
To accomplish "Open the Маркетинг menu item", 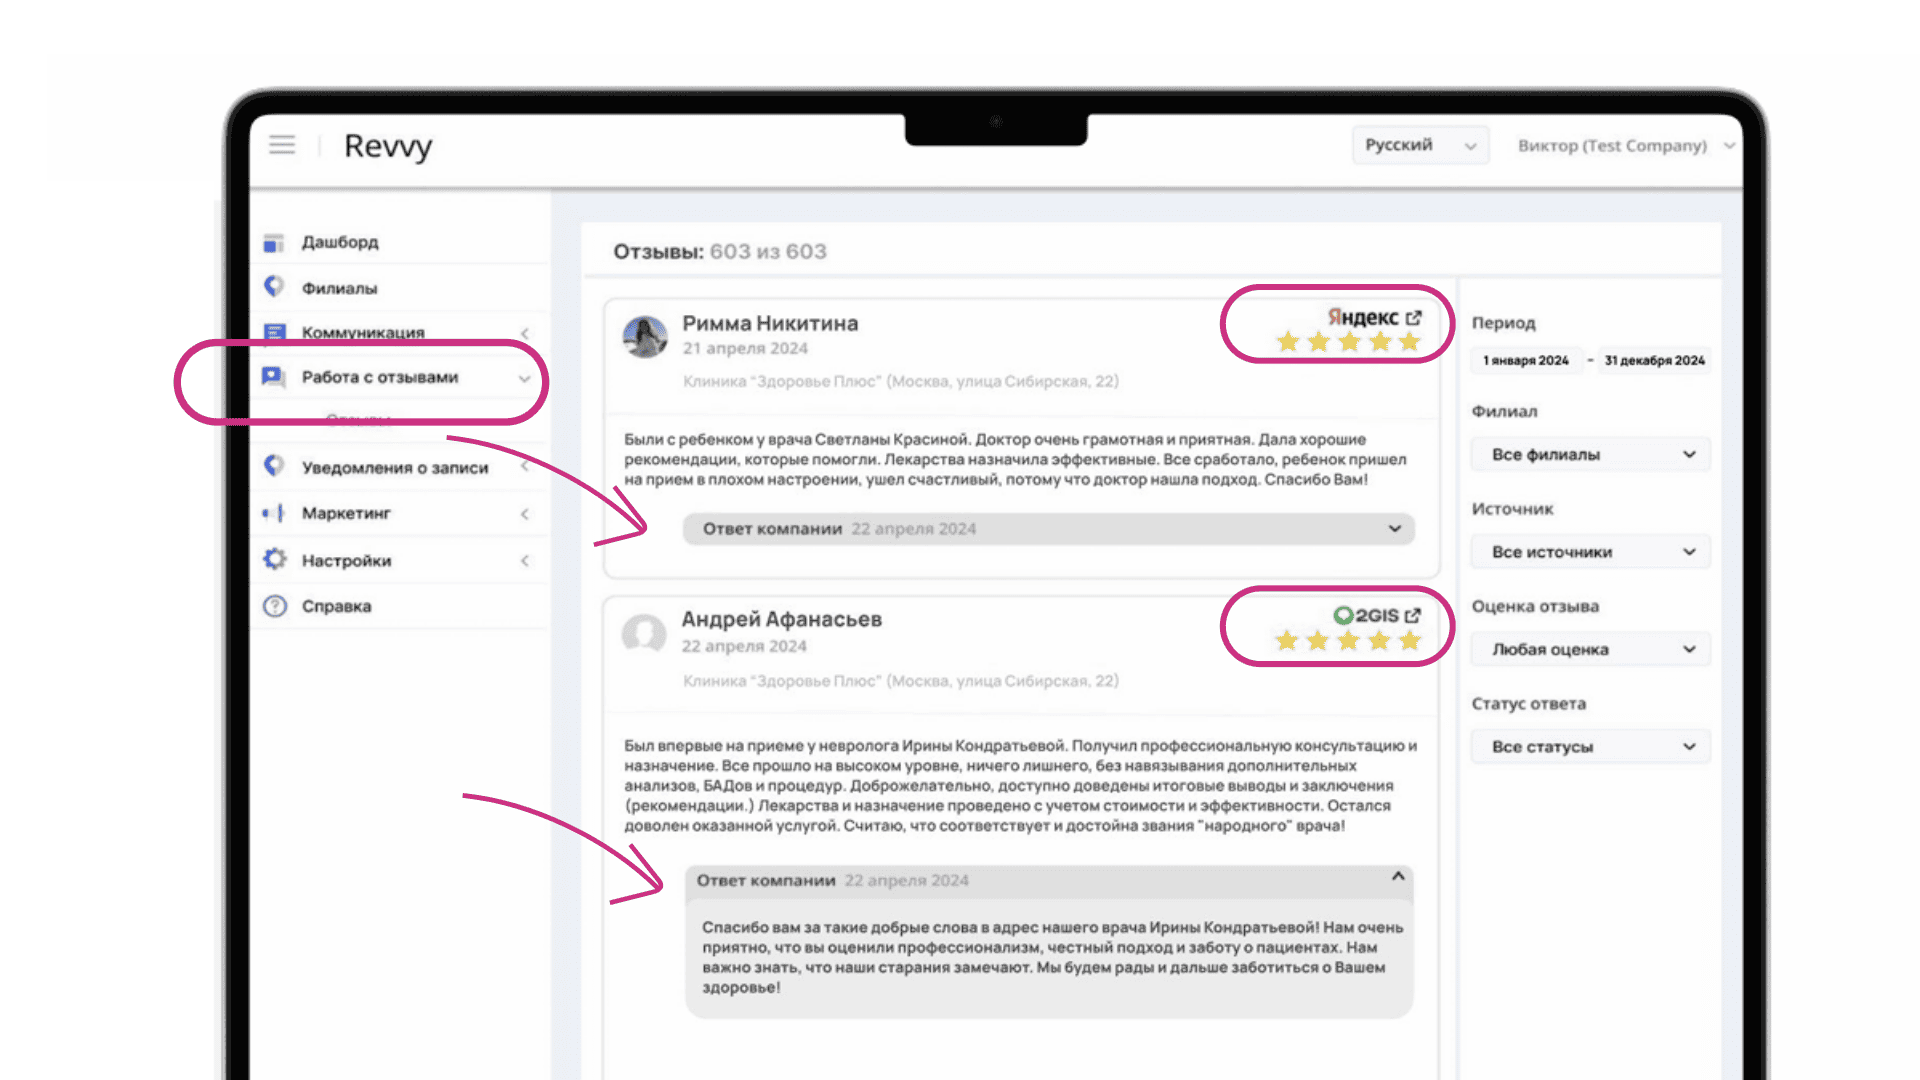I will click(346, 513).
